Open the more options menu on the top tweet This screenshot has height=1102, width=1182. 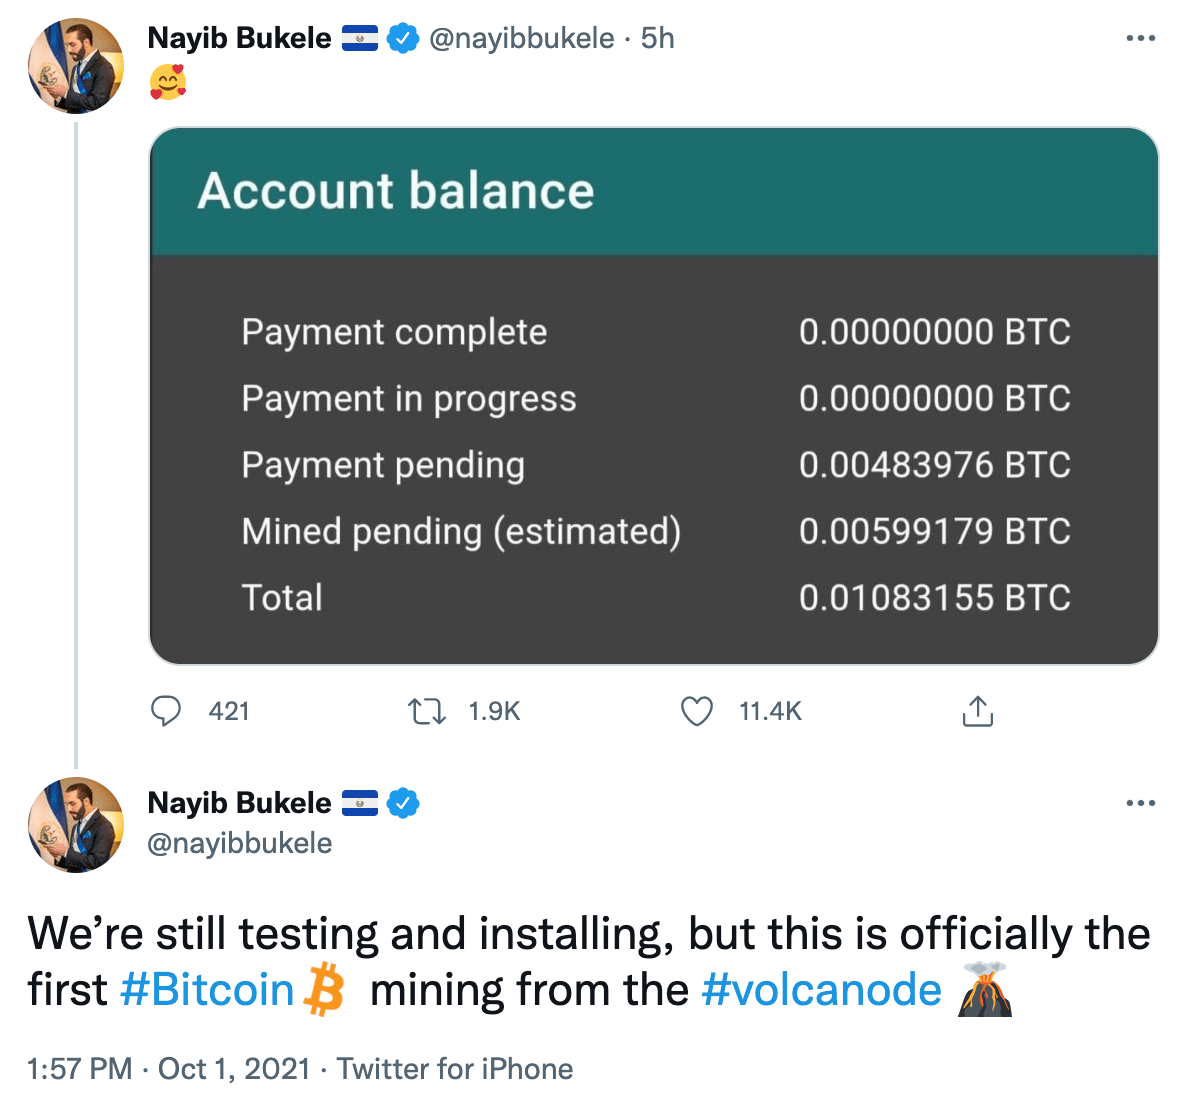pos(1141,36)
